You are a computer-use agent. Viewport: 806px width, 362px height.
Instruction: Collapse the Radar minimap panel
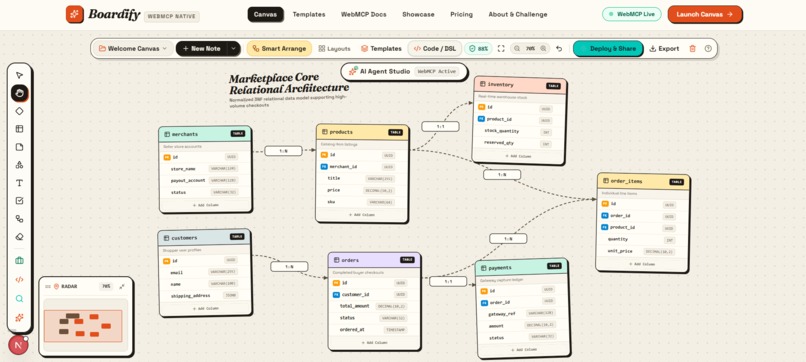[x=122, y=286]
